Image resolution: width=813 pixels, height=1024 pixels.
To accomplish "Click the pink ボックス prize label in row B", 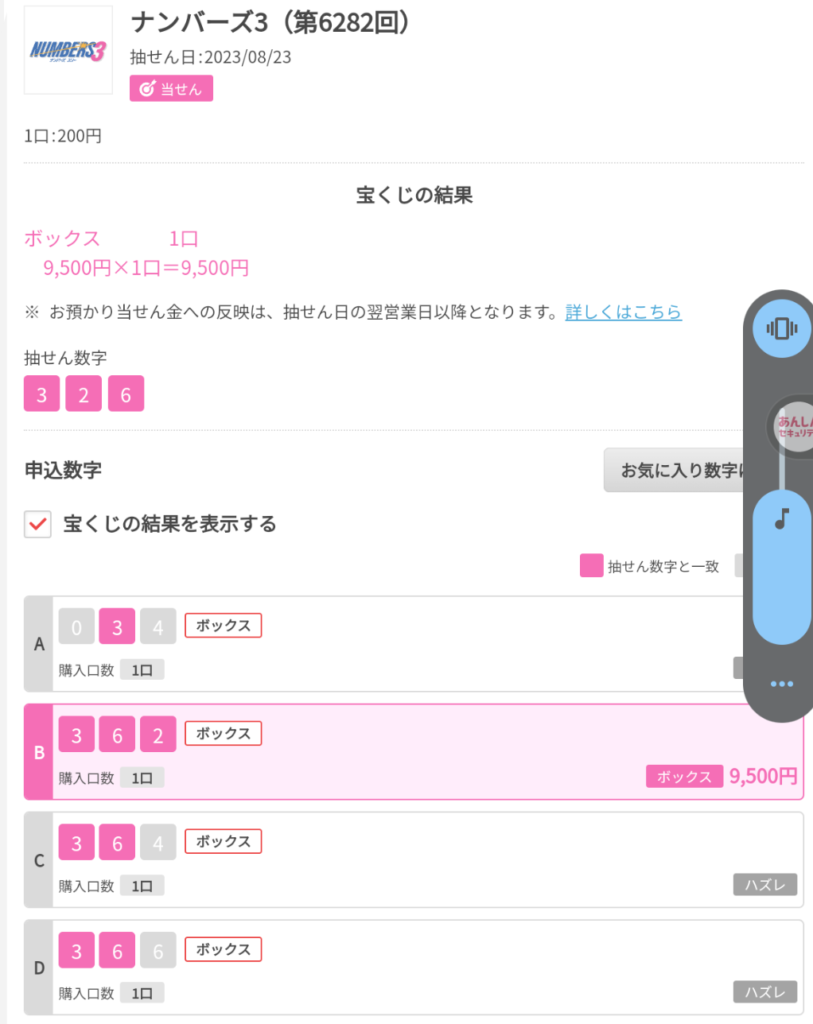I will coord(684,776).
